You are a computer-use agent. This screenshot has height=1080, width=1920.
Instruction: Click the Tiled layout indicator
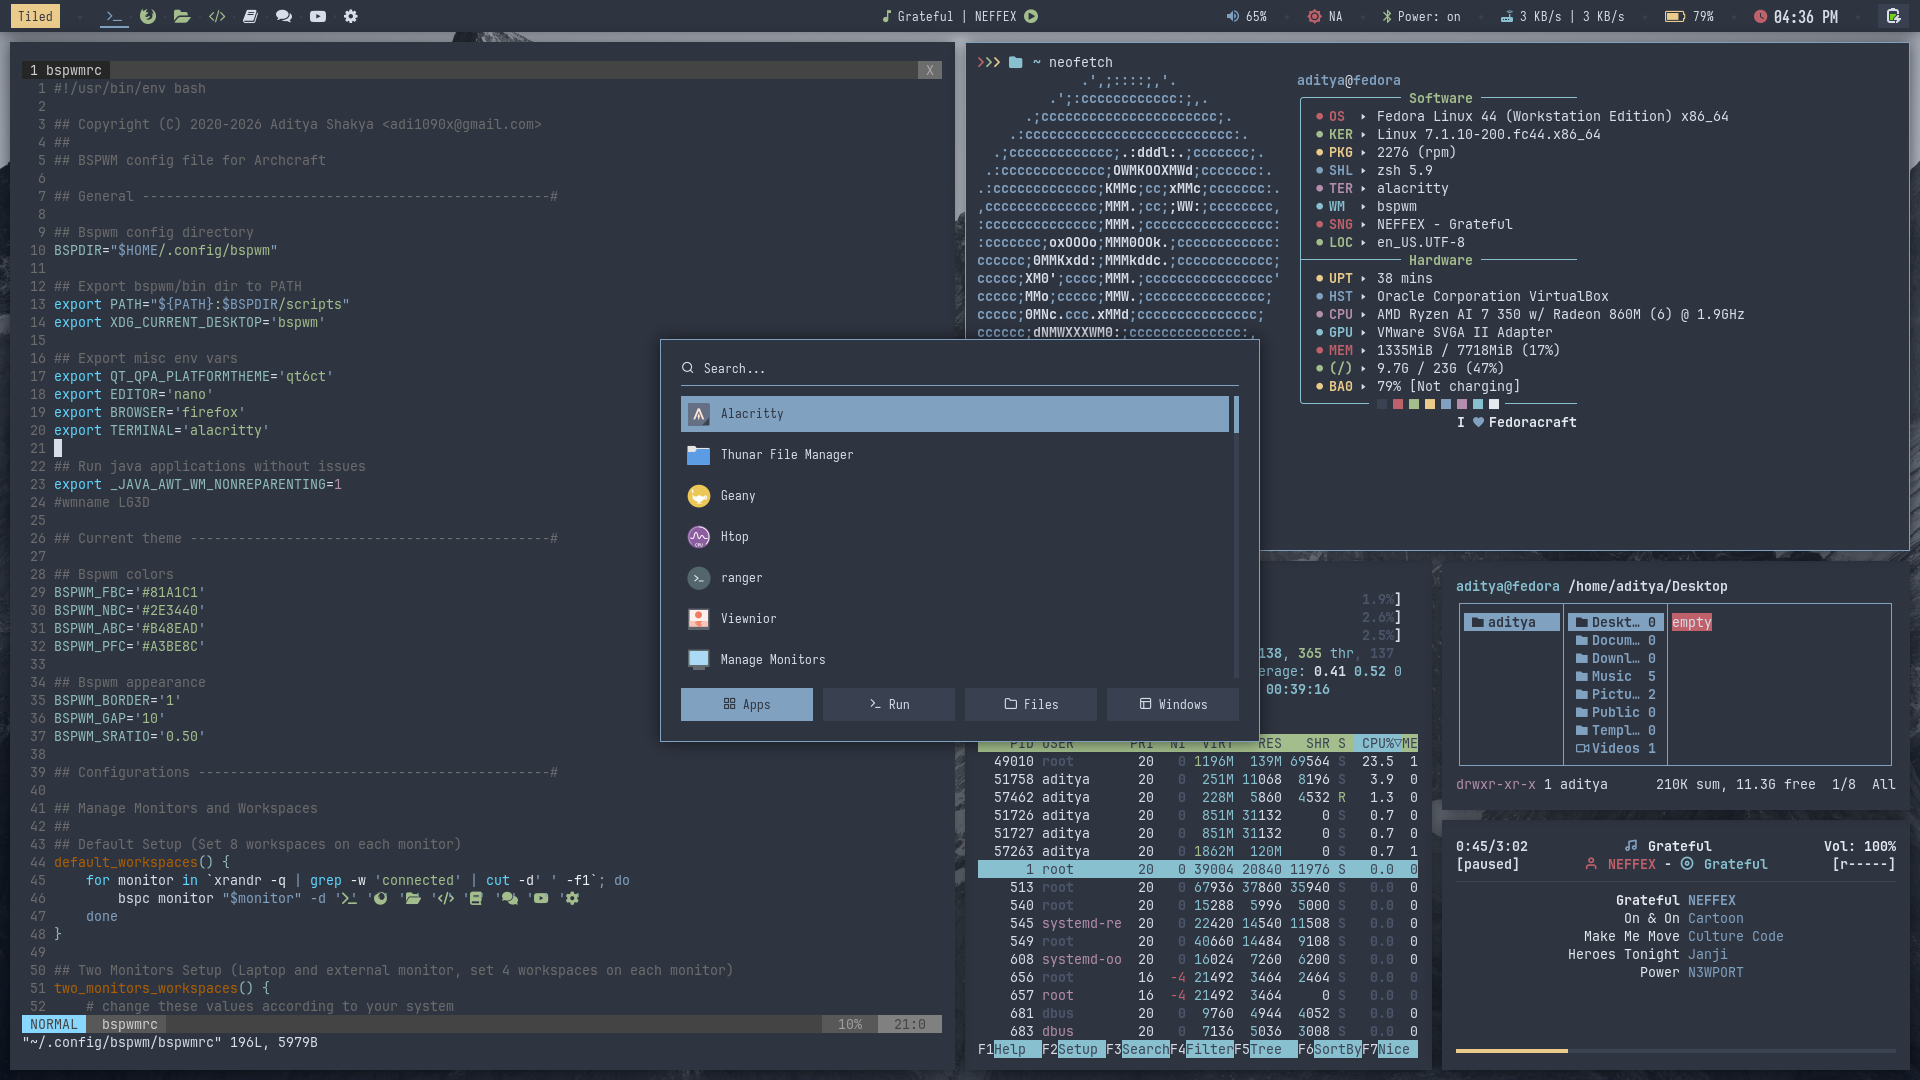[35, 16]
